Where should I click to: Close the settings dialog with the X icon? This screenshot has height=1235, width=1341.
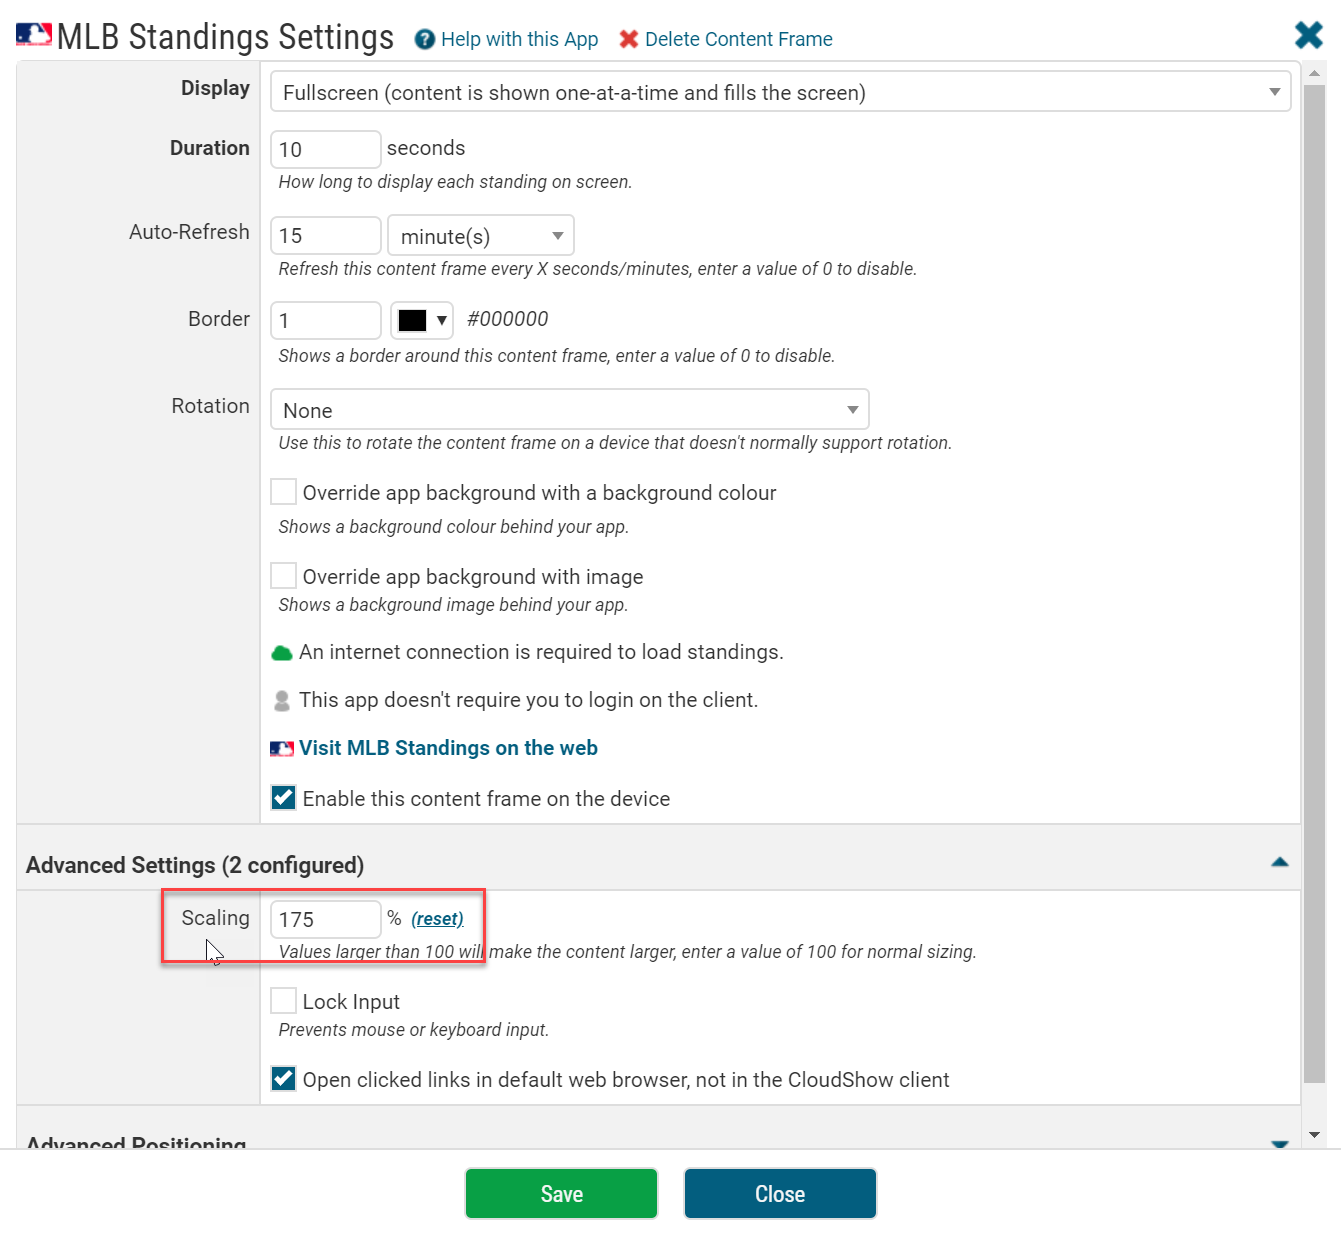1308,35
